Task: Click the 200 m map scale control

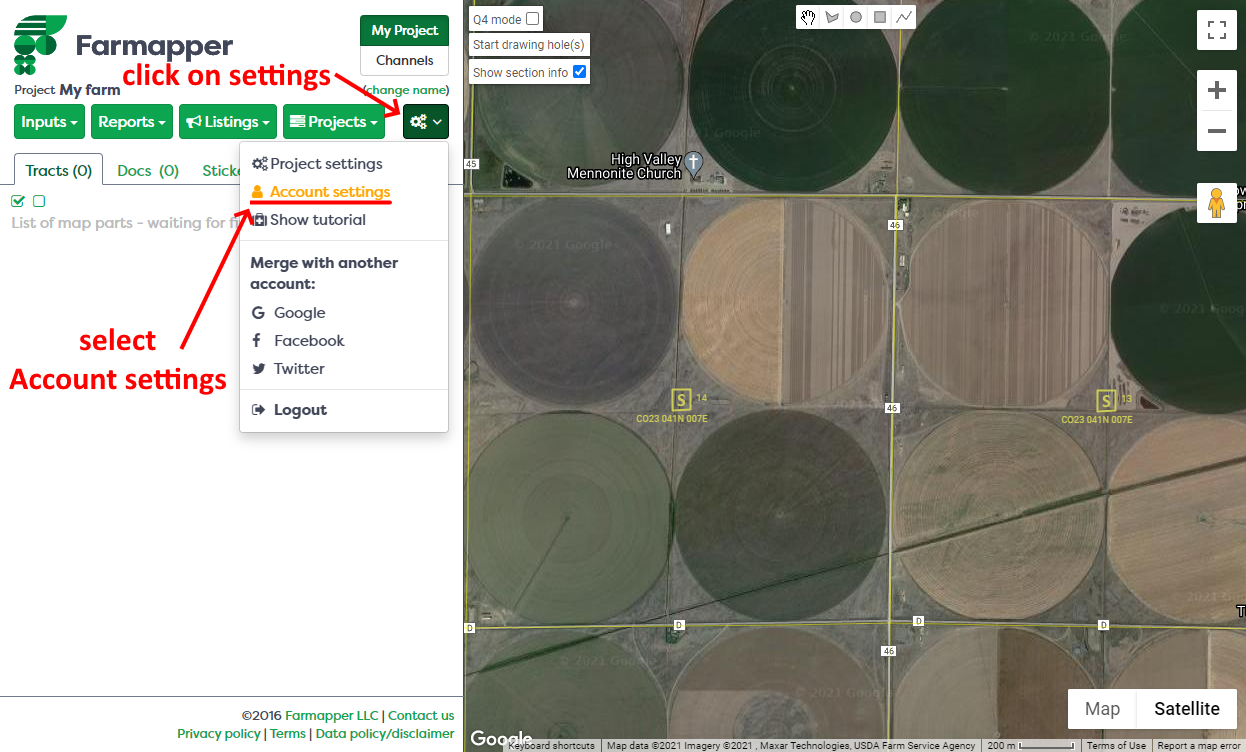Action: (x=1031, y=746)
